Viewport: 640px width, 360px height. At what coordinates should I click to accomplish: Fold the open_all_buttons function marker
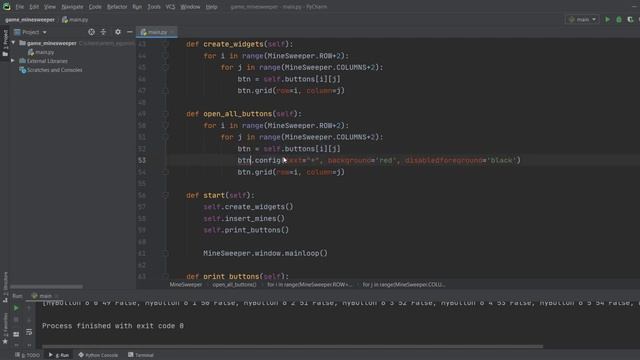[165, 114]
